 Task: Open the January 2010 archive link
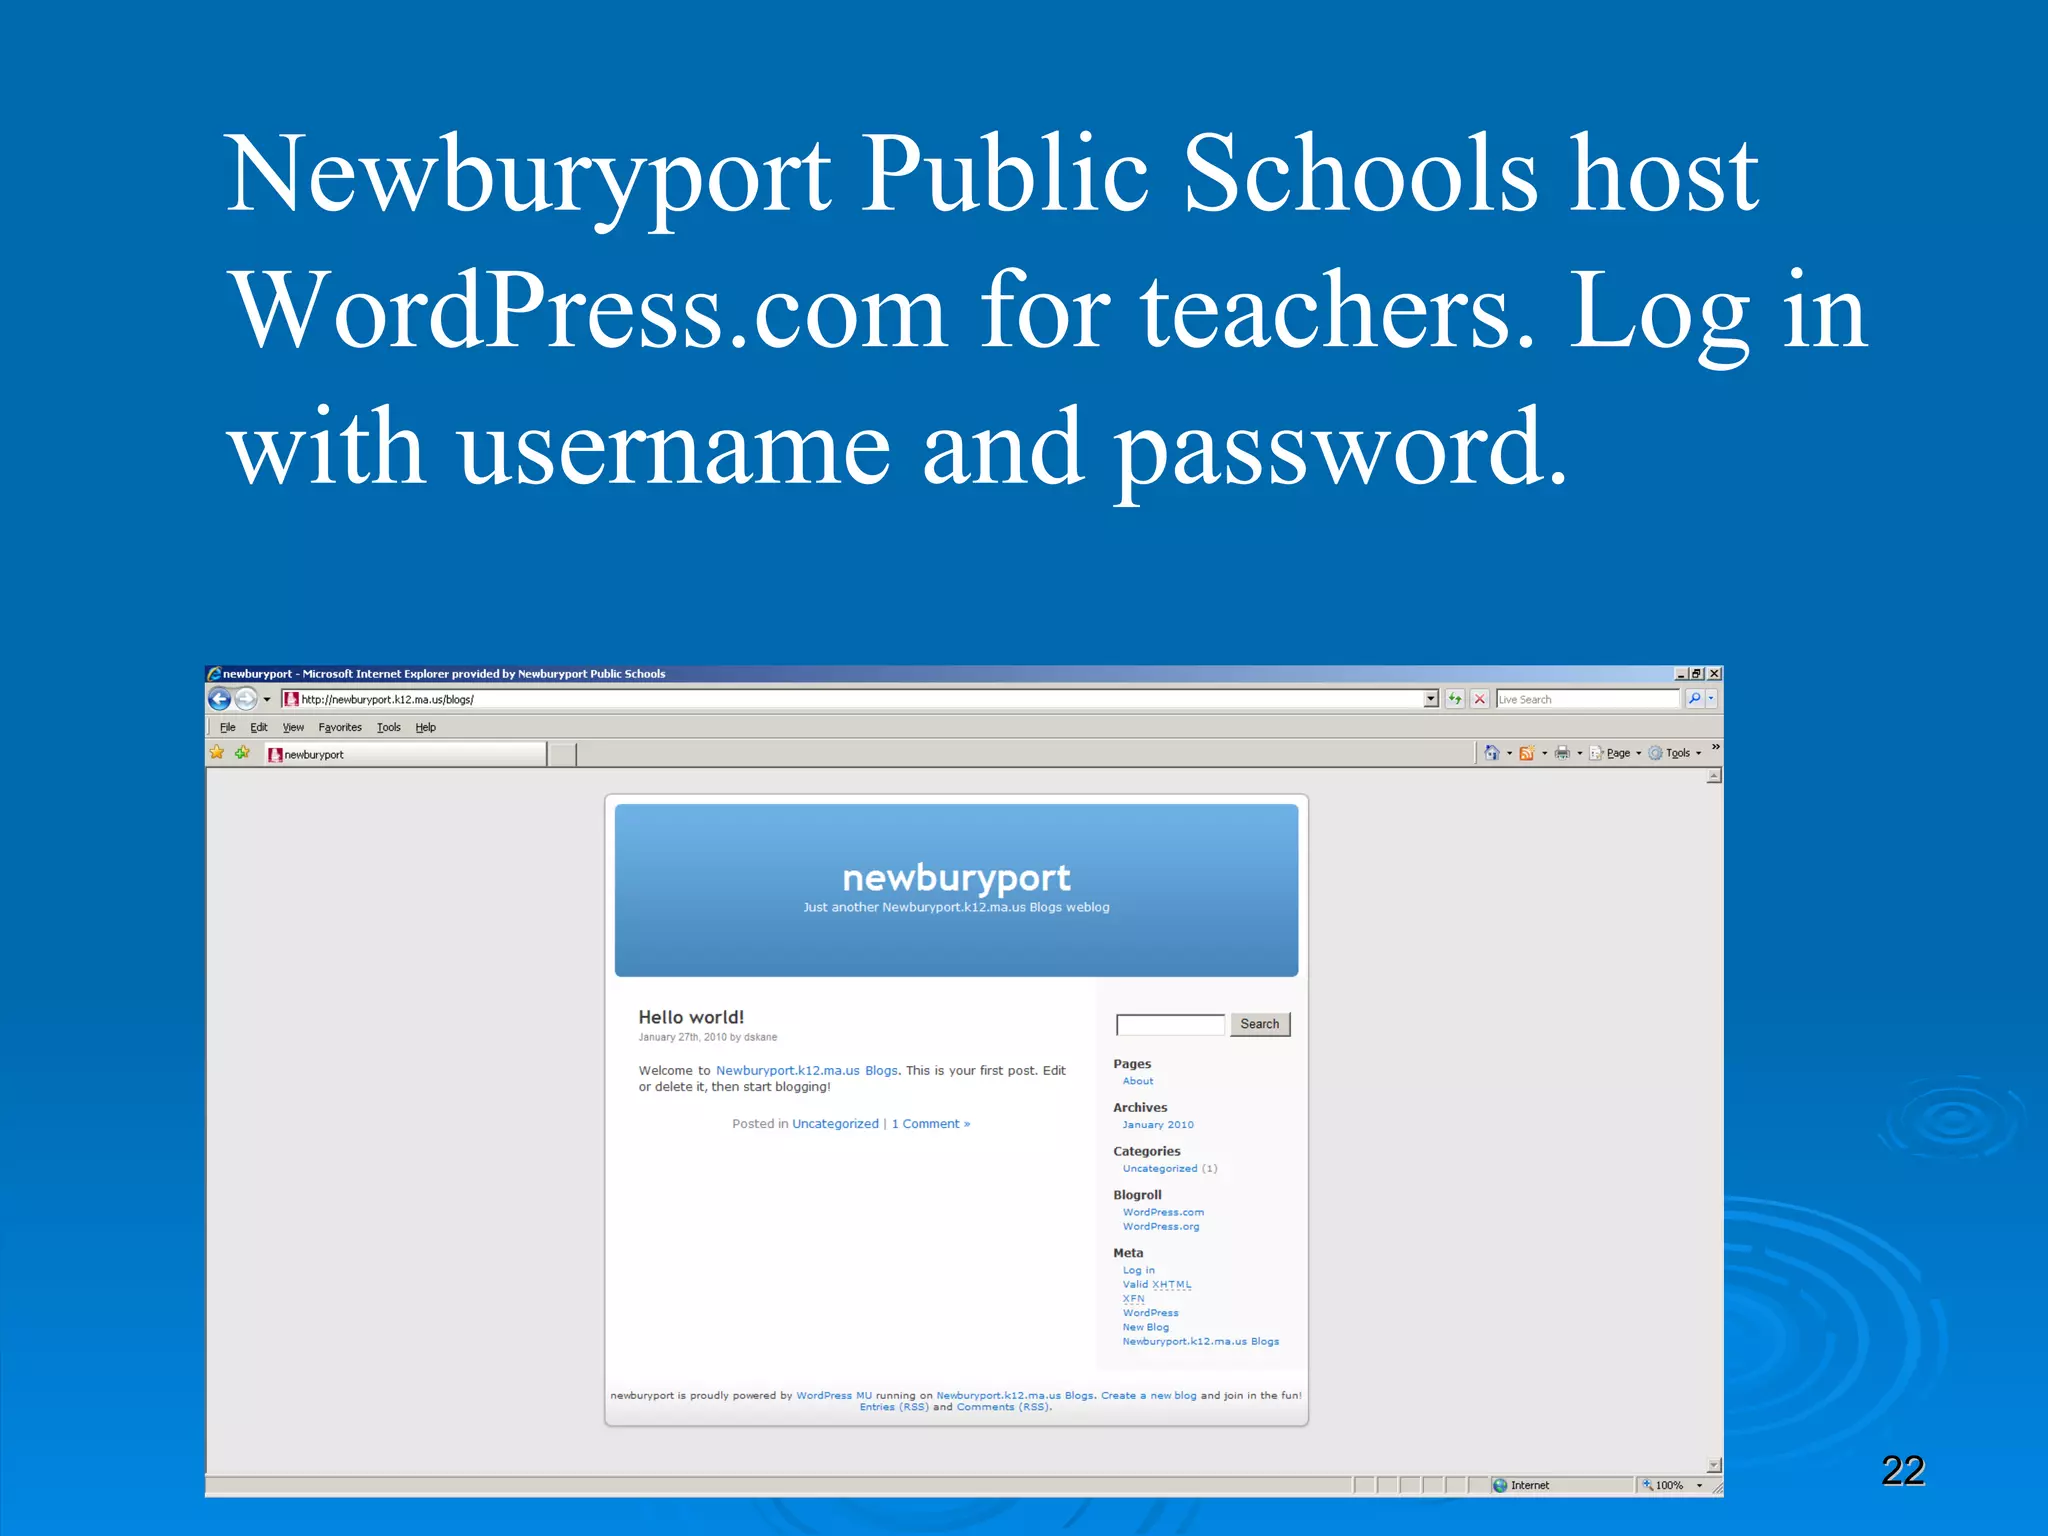pyautogui.click(x=1158, y=1125)
